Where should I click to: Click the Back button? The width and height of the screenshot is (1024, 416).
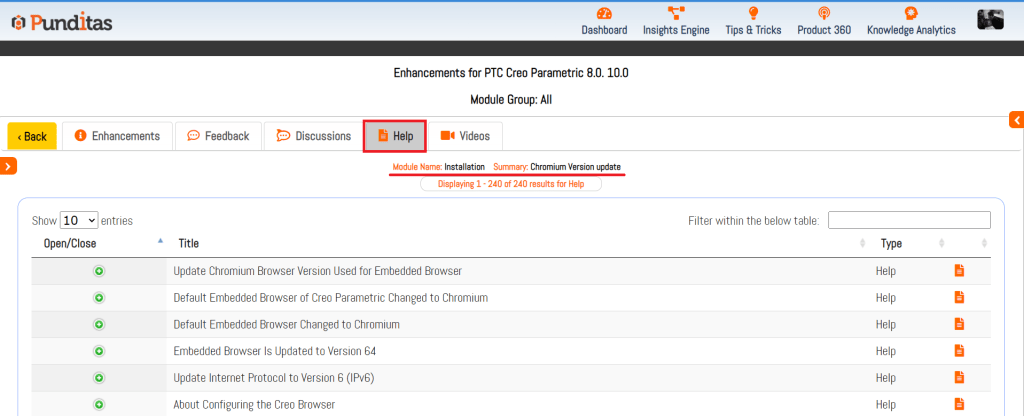pos(32,136)
